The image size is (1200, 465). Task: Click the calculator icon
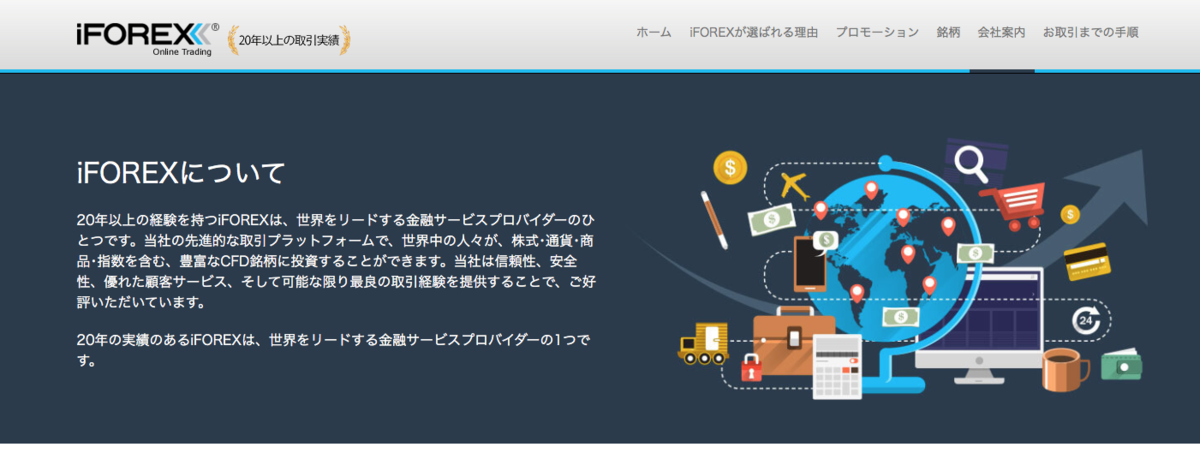(837, 366)
